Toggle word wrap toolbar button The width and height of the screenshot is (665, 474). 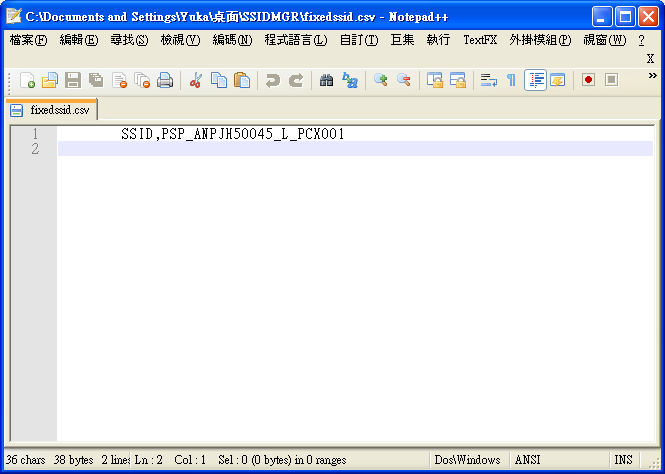coord(489,80)
